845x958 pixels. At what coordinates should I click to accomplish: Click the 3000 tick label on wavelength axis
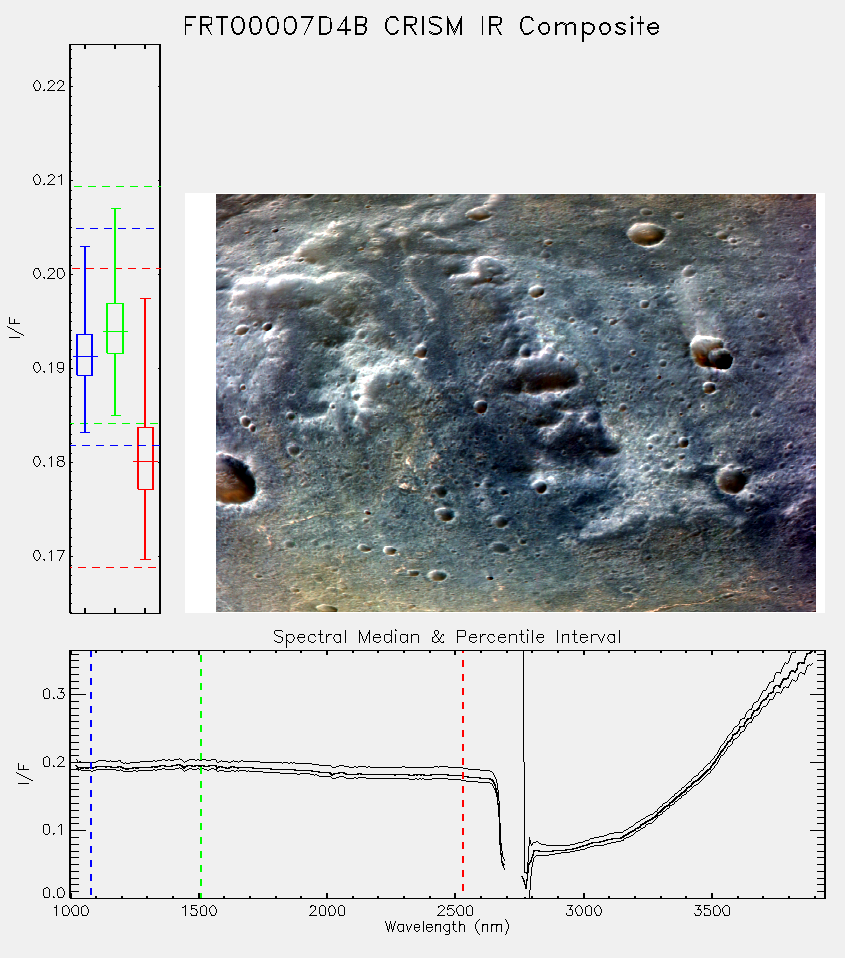pyautogui.click(x=583, y=911)
